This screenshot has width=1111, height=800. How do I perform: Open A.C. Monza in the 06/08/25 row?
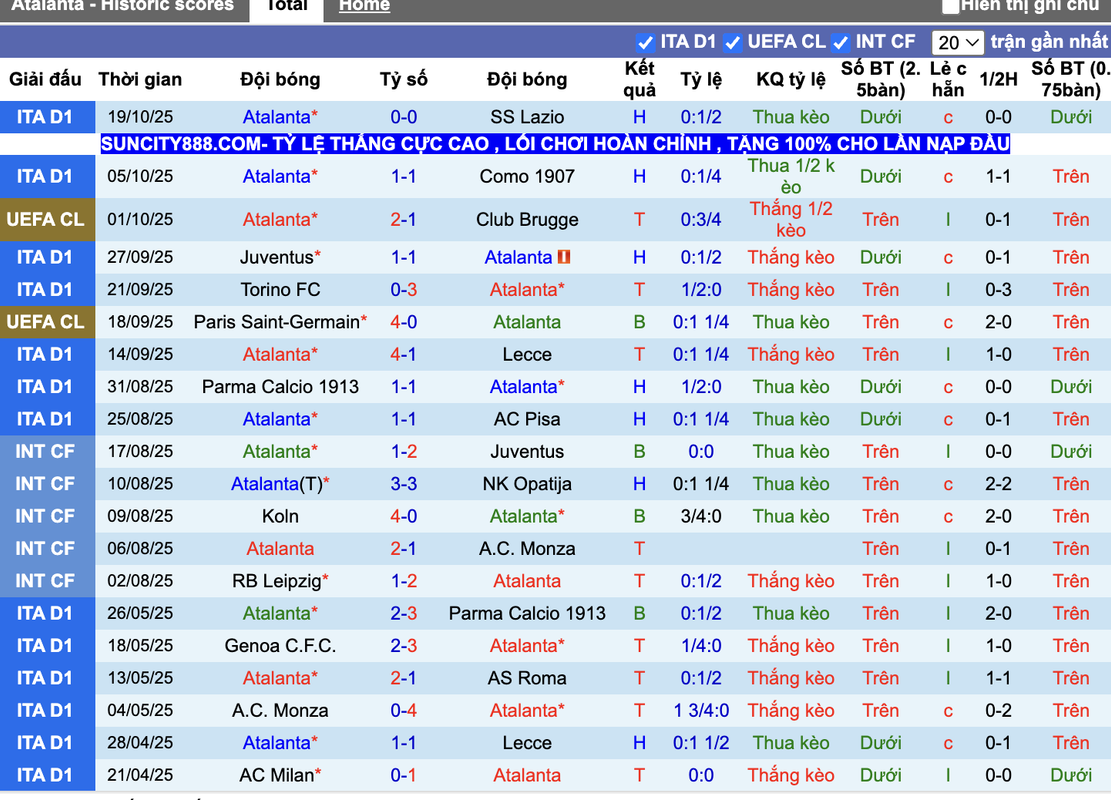click(x=527, y=548)
